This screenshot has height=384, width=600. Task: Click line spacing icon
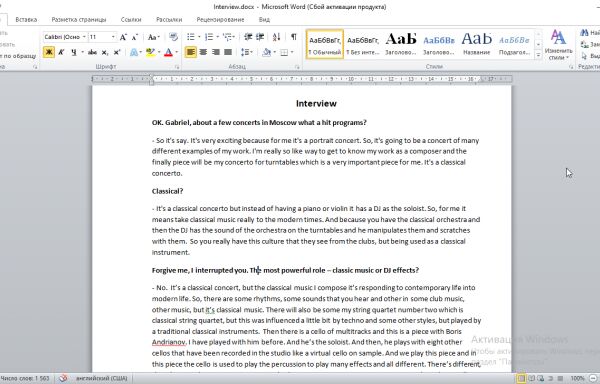point(245,52)
